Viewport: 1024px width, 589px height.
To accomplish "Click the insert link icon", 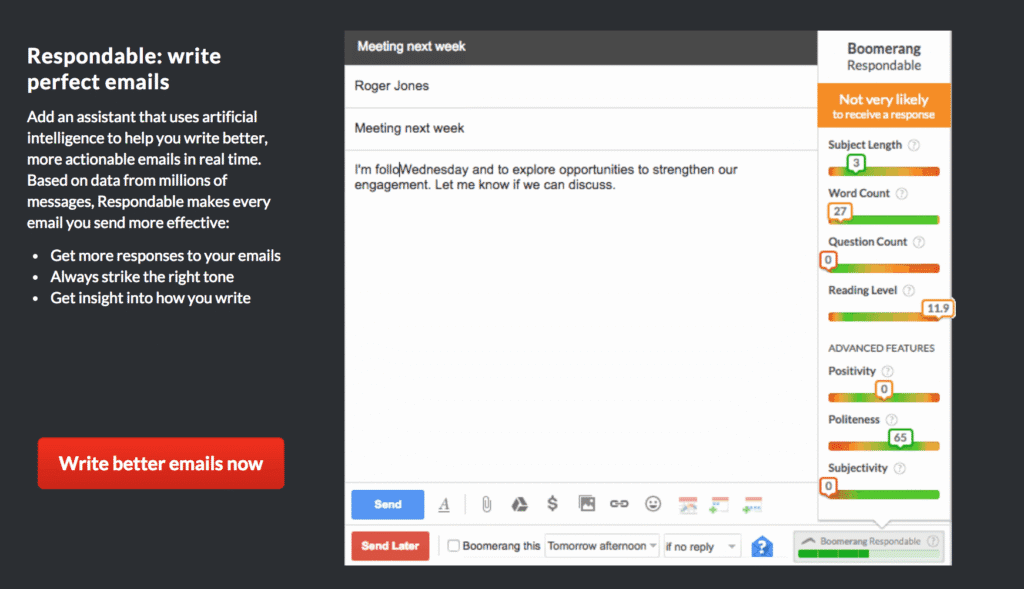I will coord(619,505).
